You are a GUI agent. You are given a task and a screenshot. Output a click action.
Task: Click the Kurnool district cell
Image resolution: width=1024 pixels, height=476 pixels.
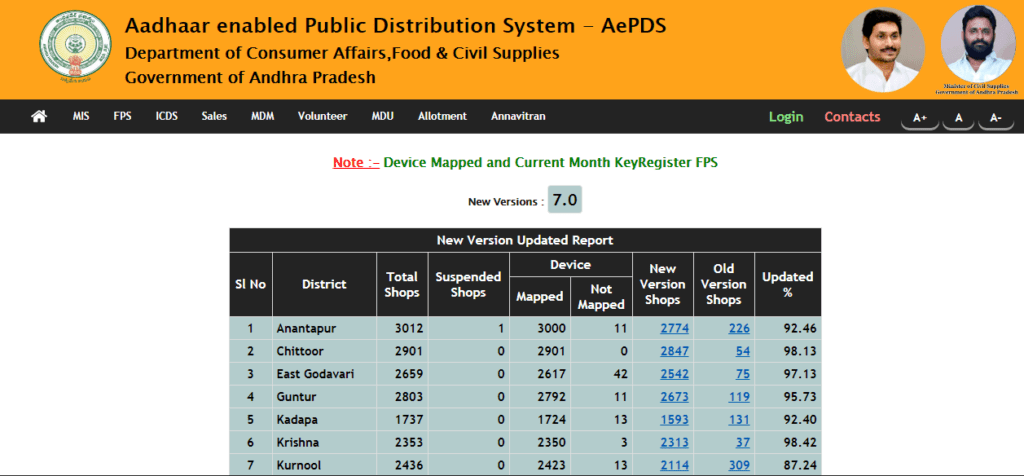[324, 466]
